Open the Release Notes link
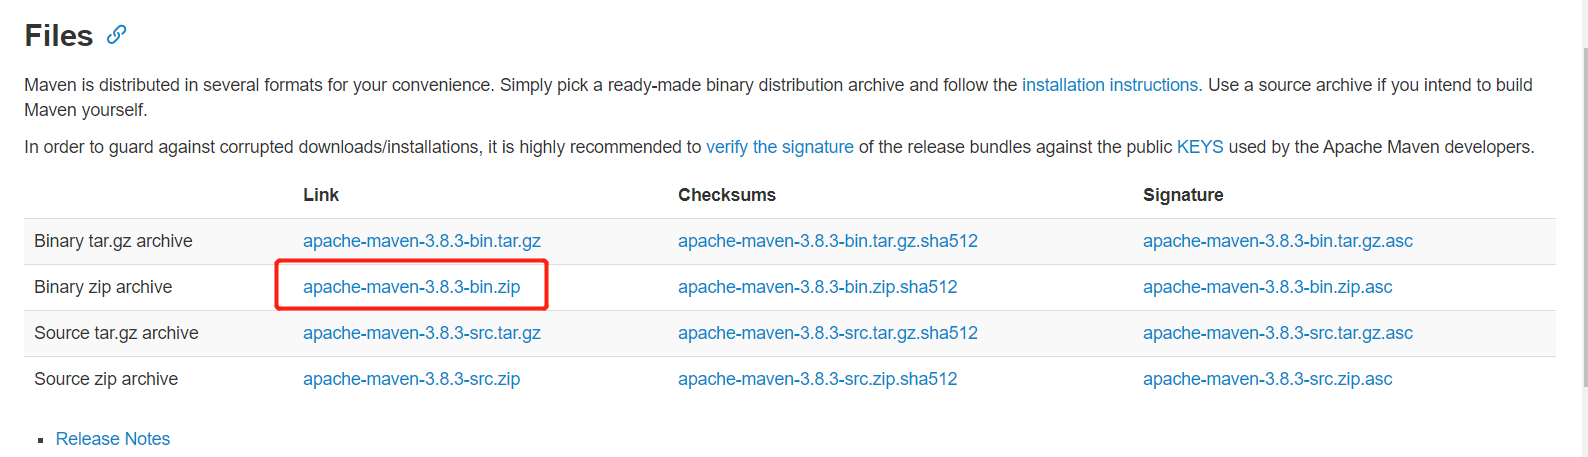This screenshot has height=457, width=1588. click(x=113, y=439)
